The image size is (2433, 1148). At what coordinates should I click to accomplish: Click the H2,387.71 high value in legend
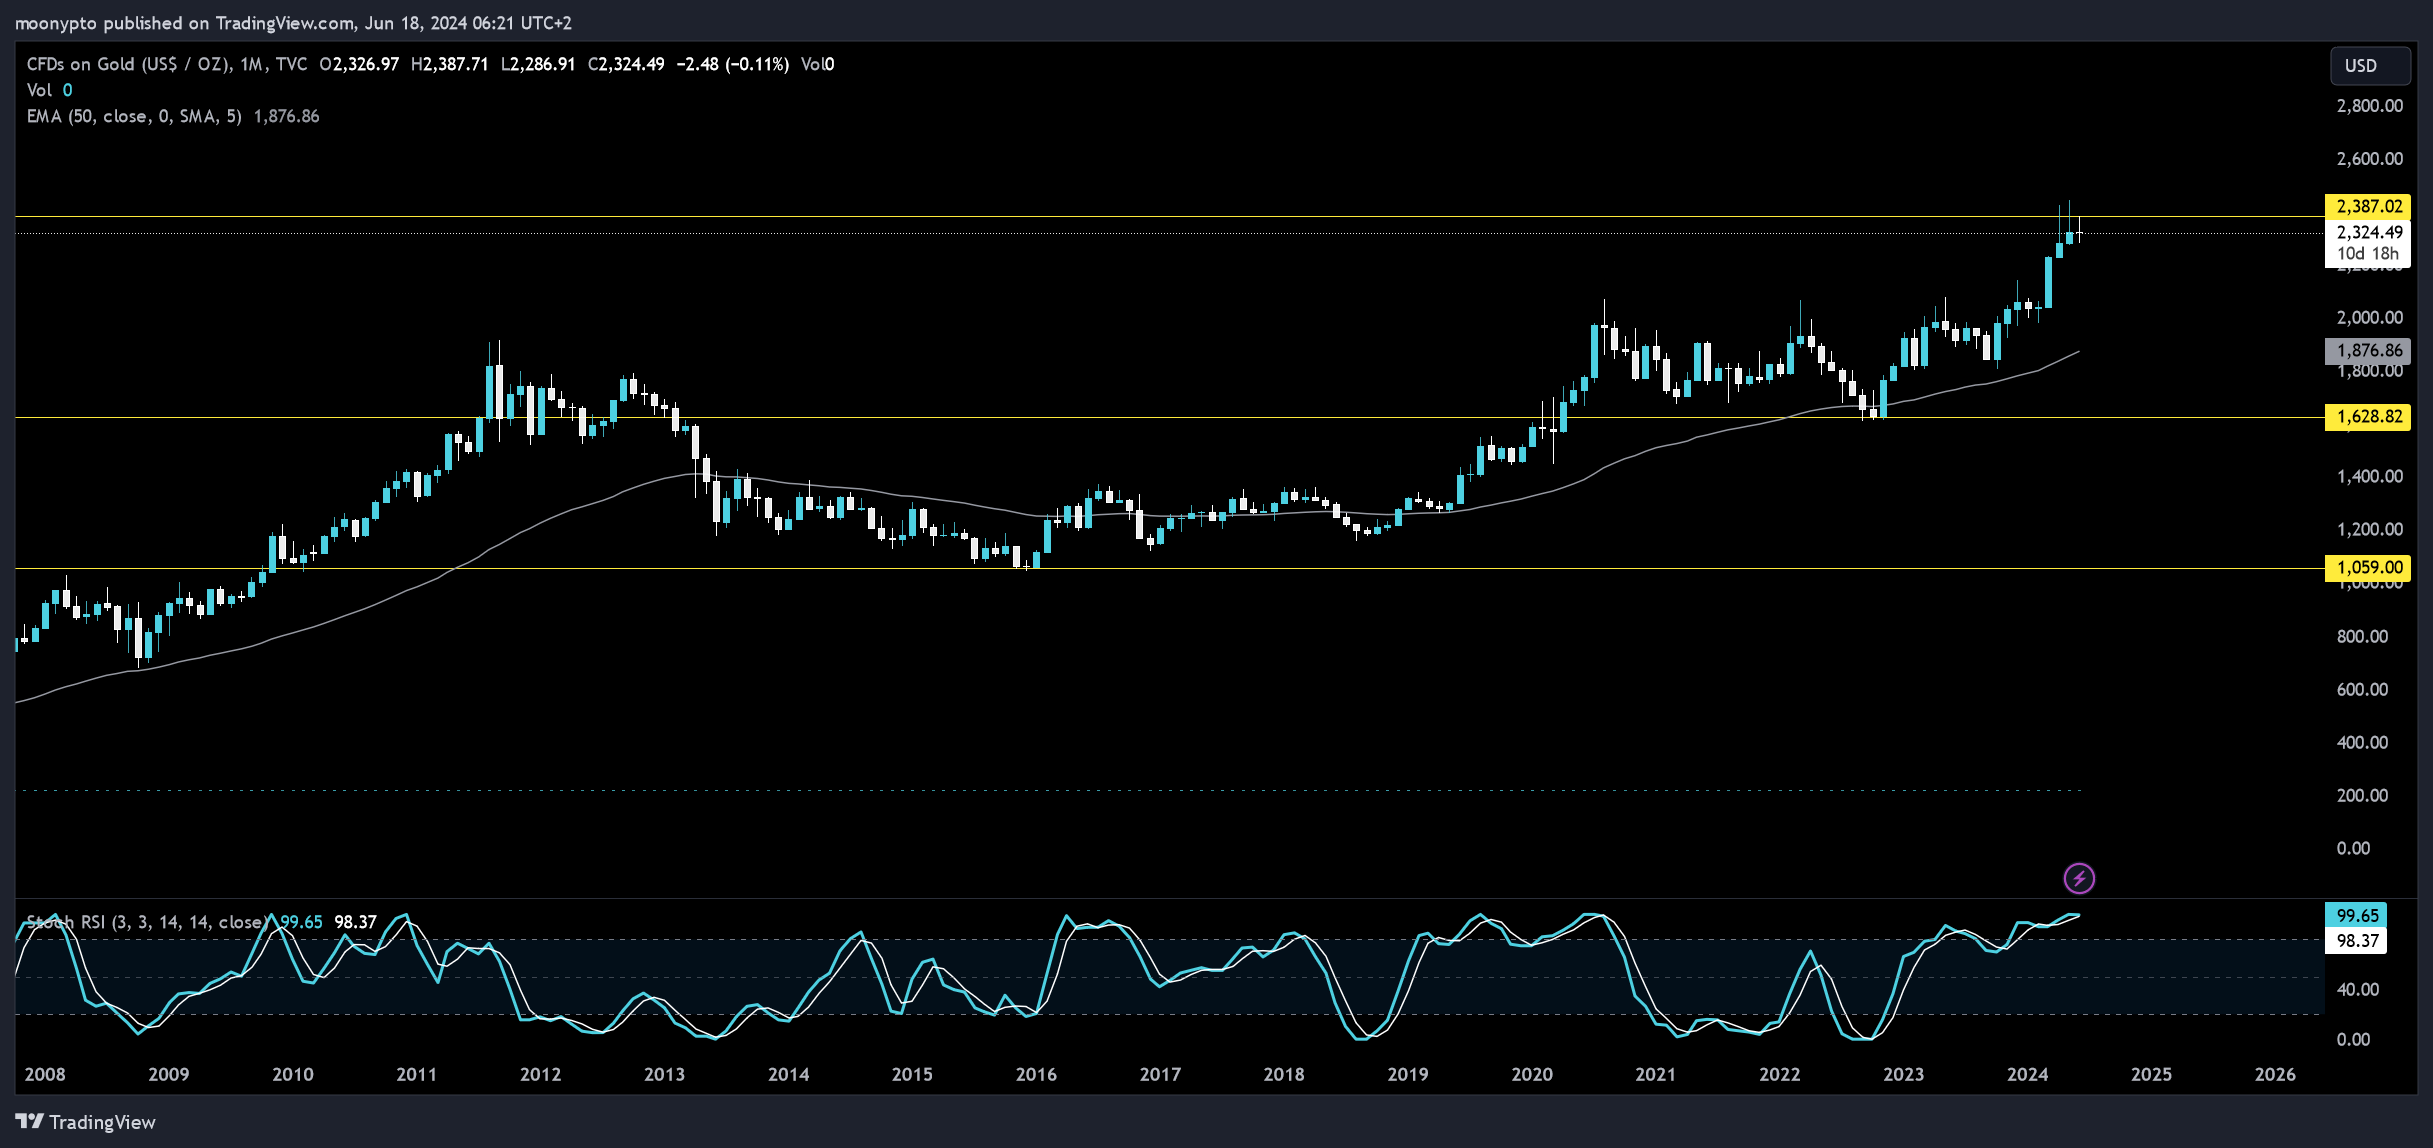450,64
